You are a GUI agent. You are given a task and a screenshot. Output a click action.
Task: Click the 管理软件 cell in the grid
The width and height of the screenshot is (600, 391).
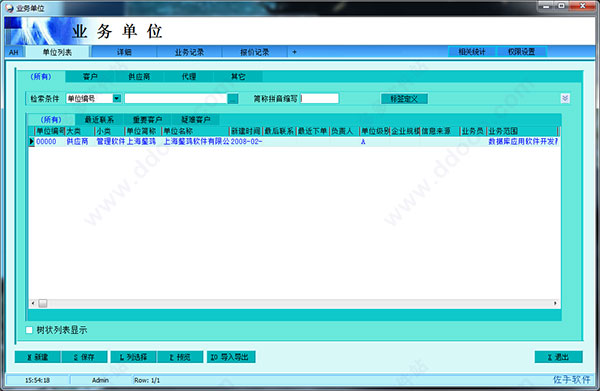pos(110,142)
